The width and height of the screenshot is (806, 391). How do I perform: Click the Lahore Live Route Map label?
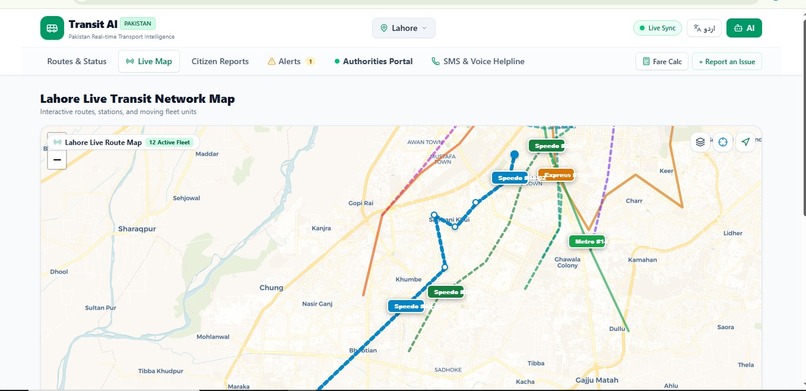(x=103, y=142)
